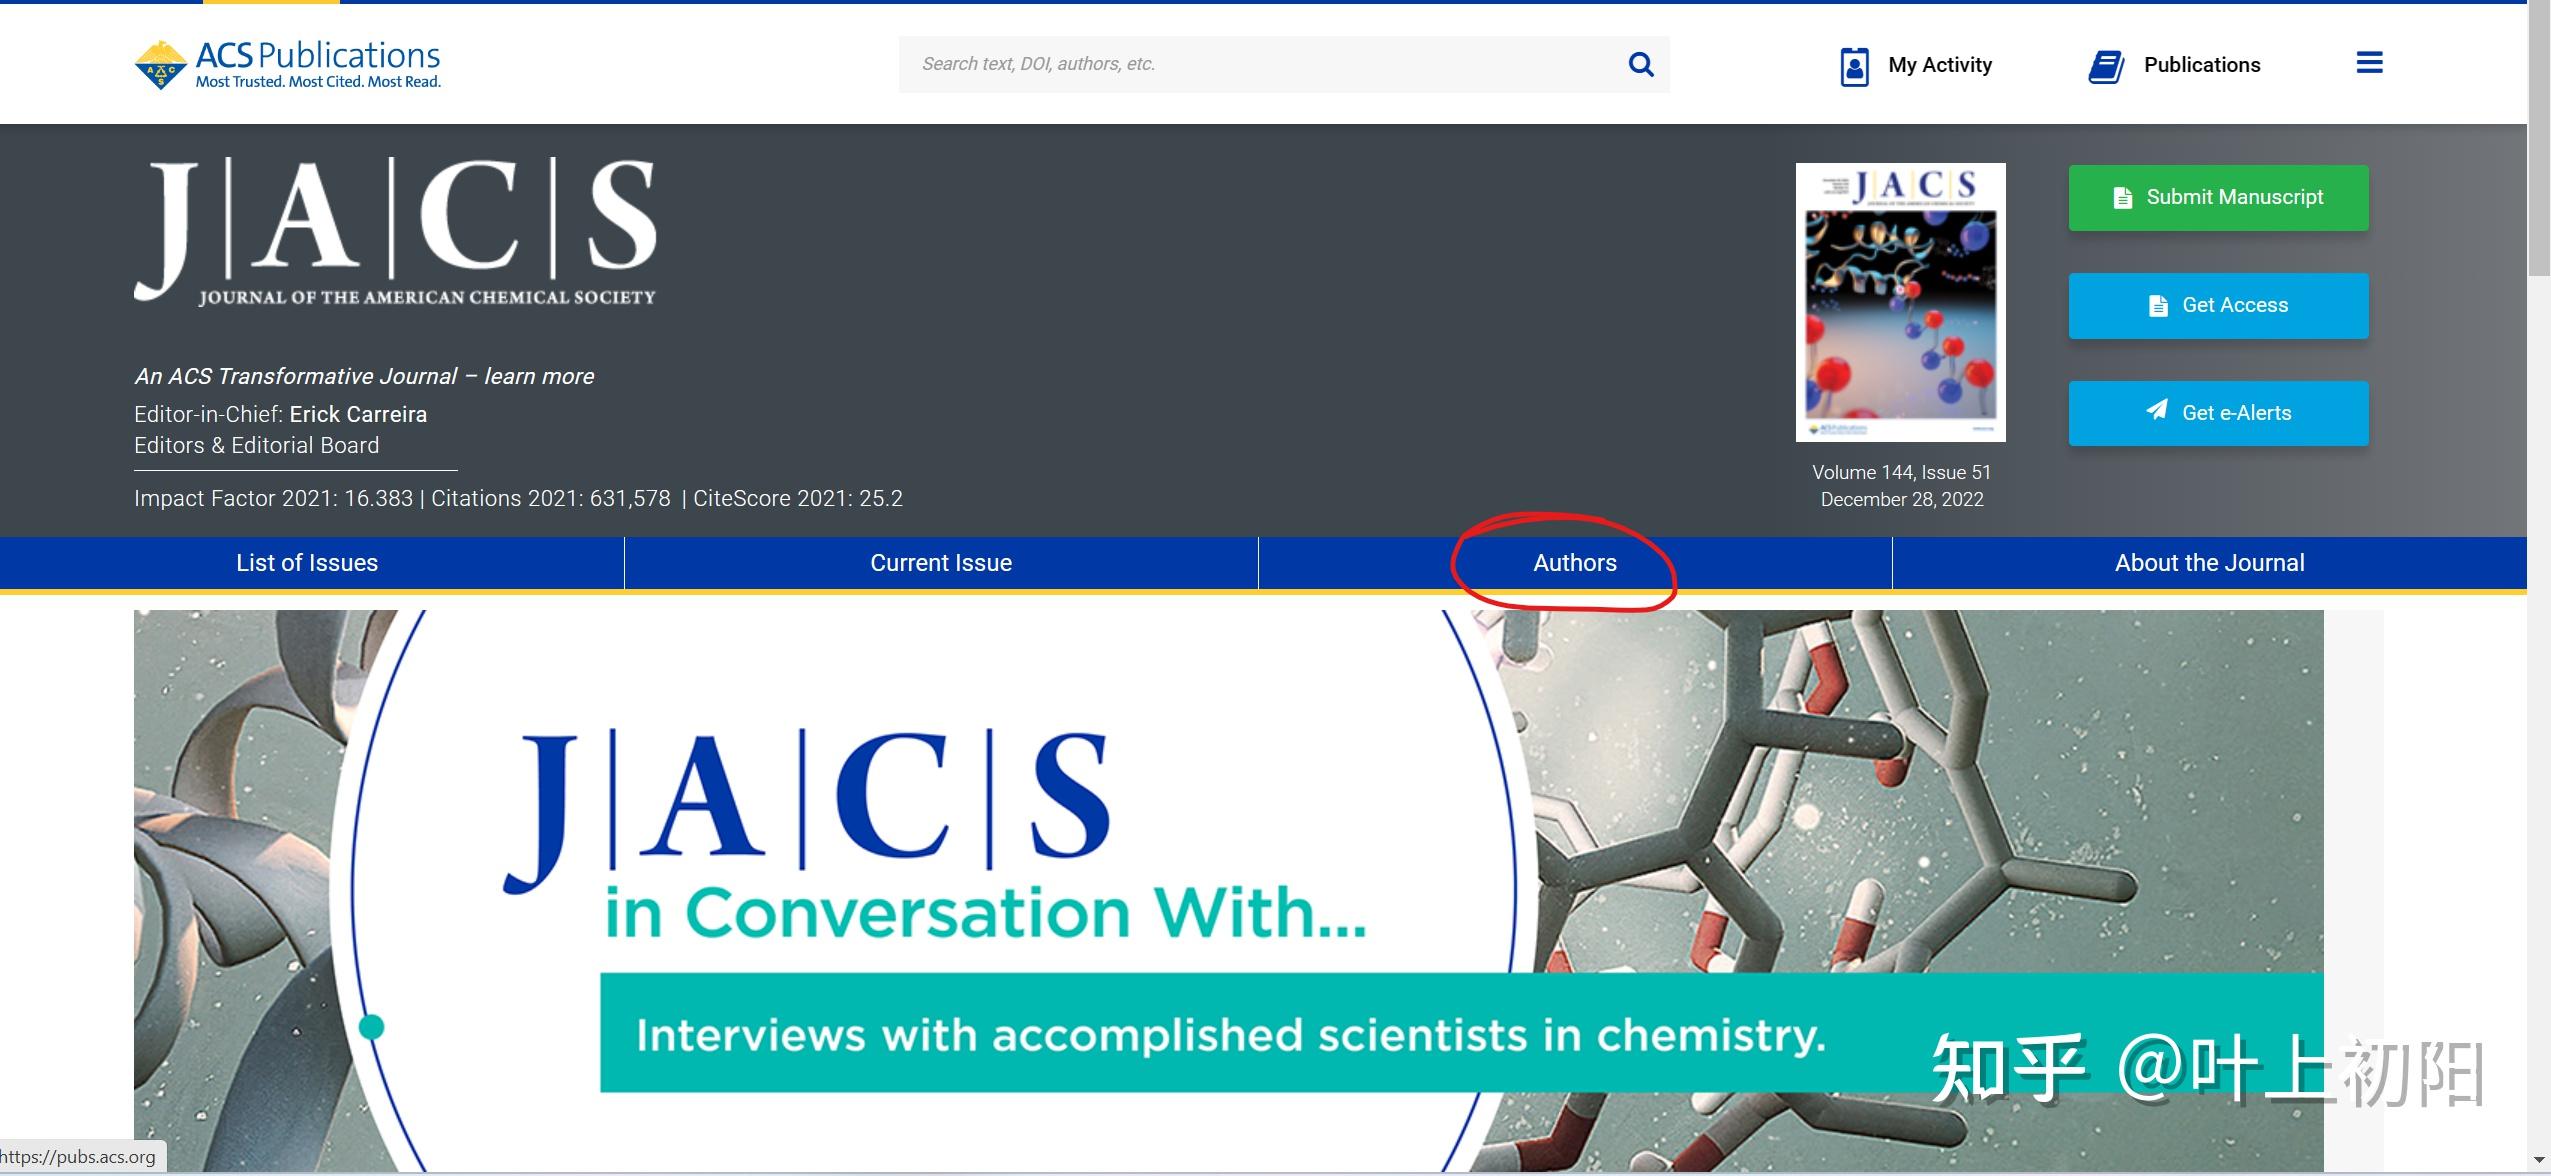
Task: Click December 28, 2022 date text
Action: [x=1901, y=499]
